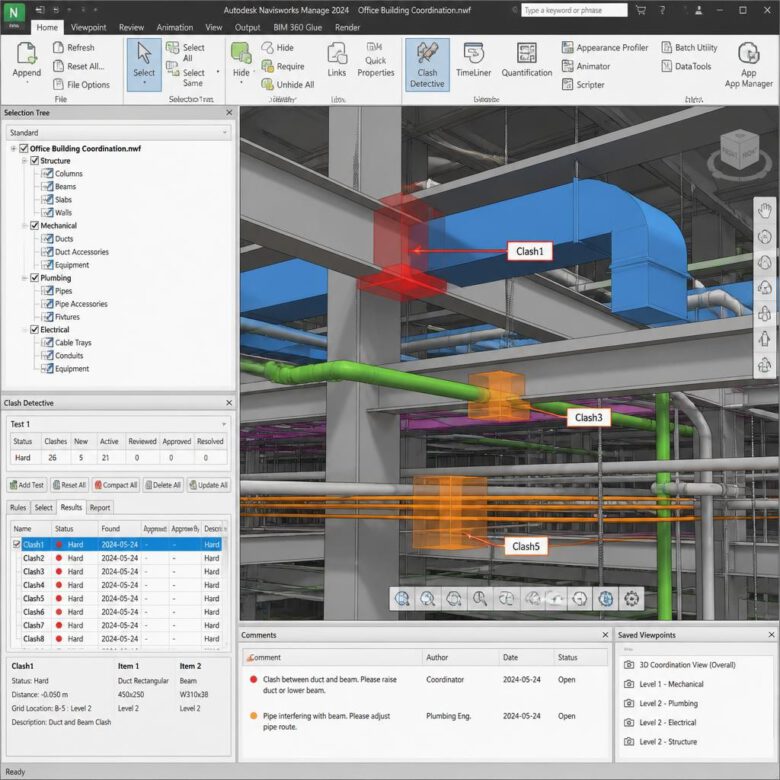Activate the Select arrow tool
This screenshot has width=780, height=780.
(x=144, y=65)
